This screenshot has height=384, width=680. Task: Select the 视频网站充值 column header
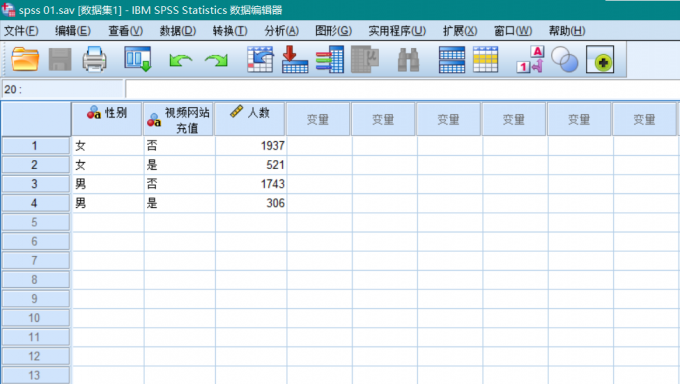[x=178, y=119]
